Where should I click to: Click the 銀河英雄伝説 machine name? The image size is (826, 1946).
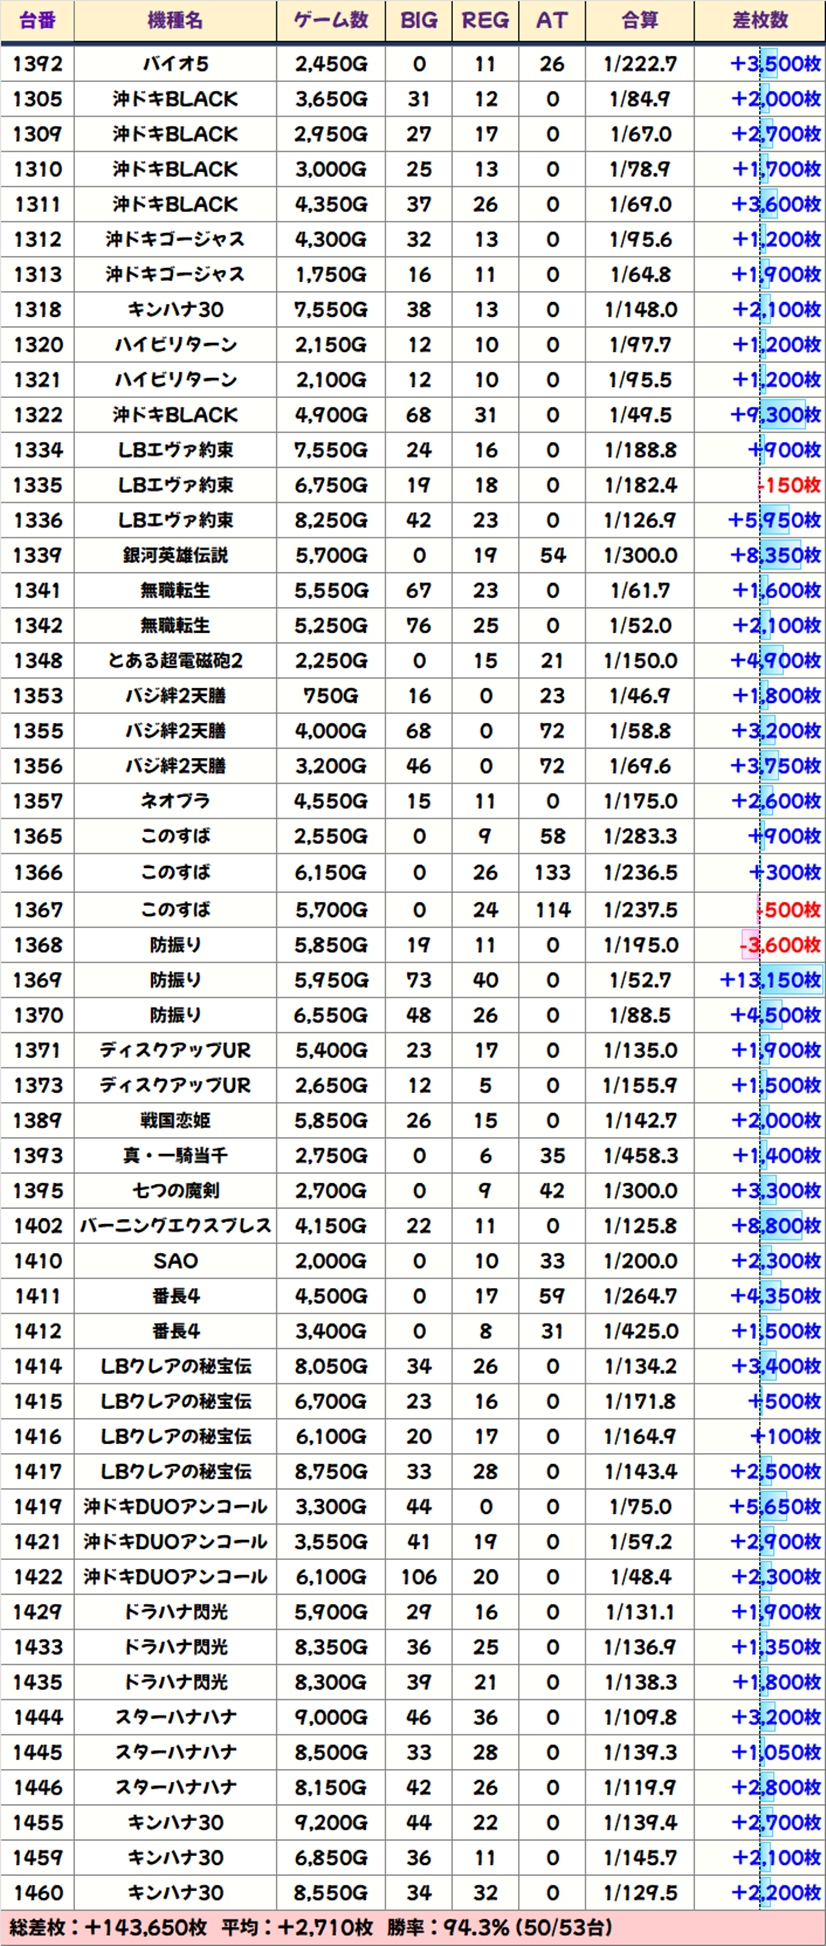click(175, 555)
